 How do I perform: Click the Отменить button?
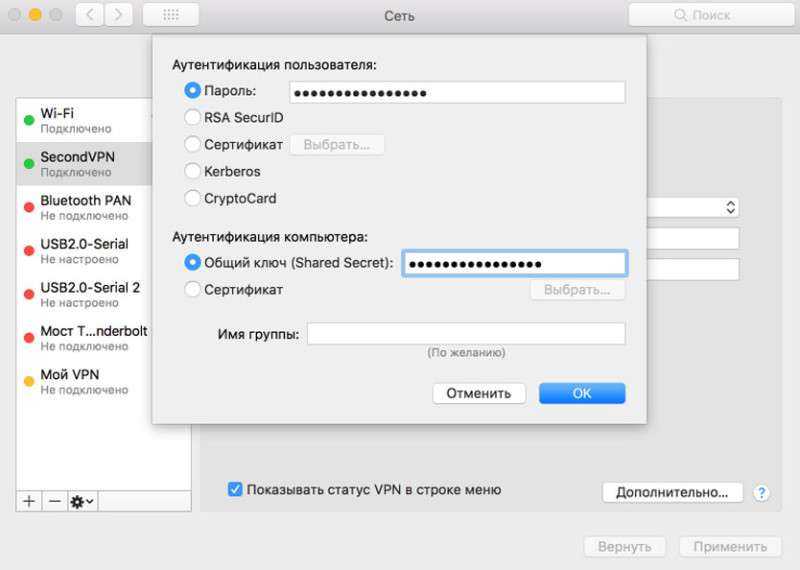point(479,393)
